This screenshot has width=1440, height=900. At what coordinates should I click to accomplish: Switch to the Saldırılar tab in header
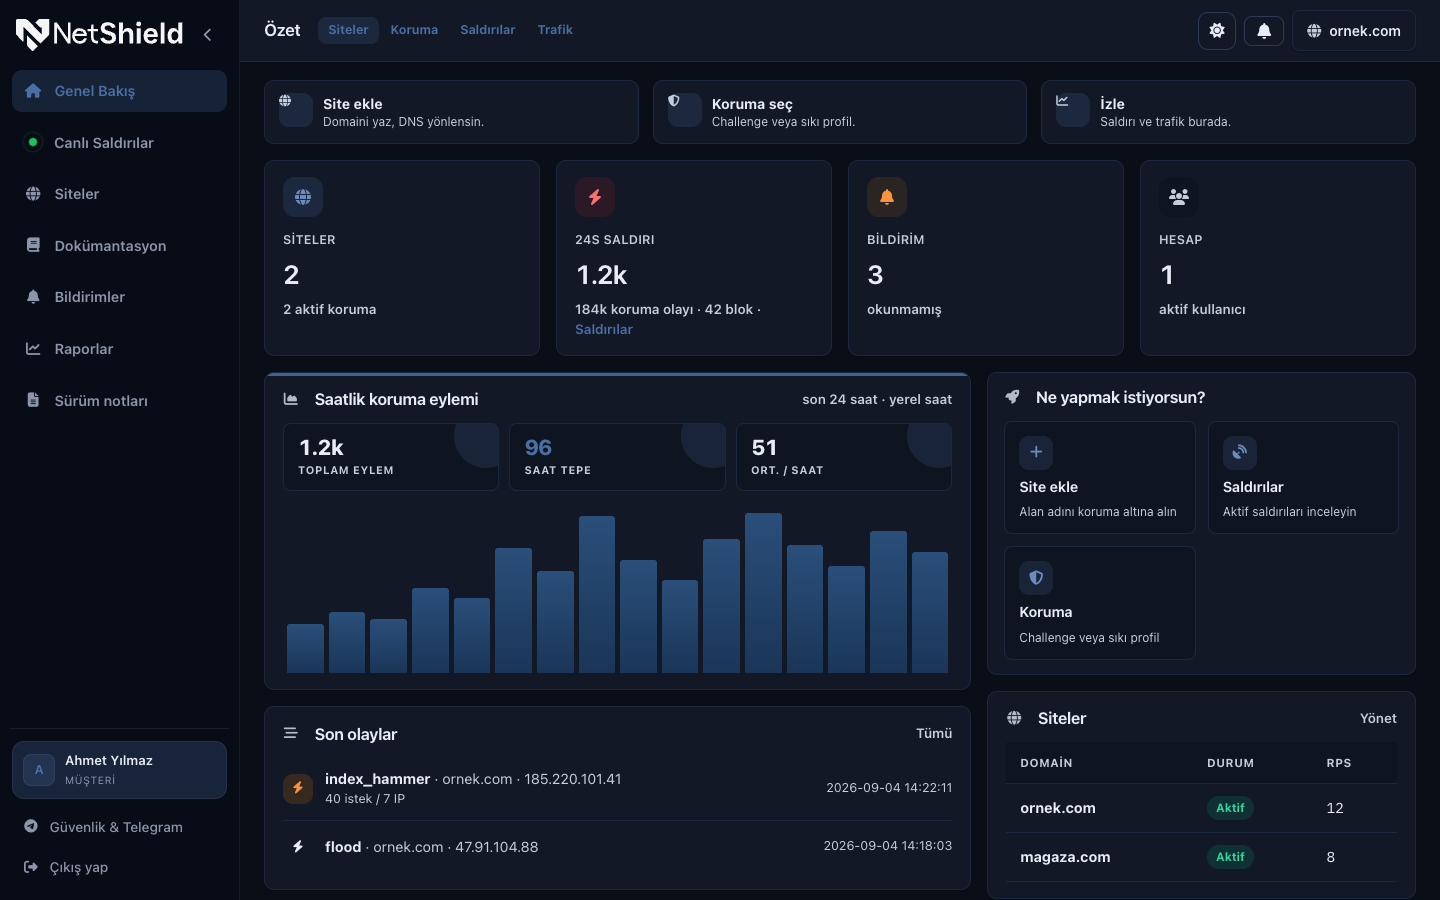tap(487, 30)
